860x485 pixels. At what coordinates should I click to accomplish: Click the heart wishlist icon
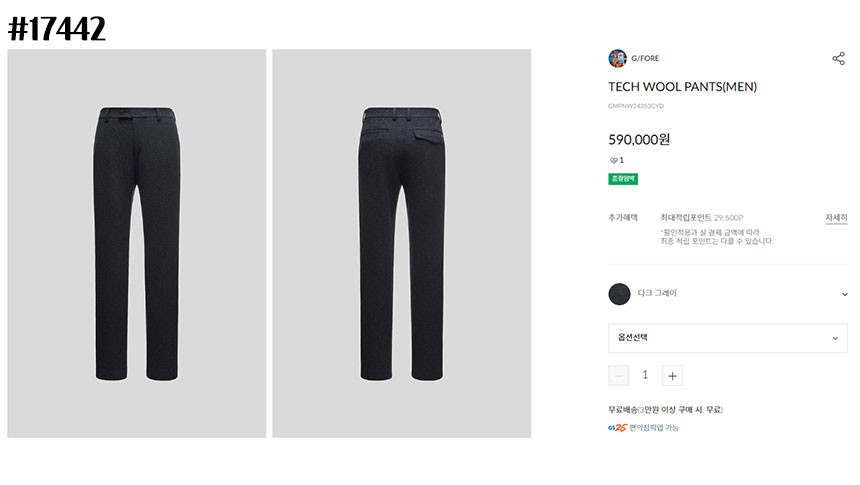click(x=613, y=160)
